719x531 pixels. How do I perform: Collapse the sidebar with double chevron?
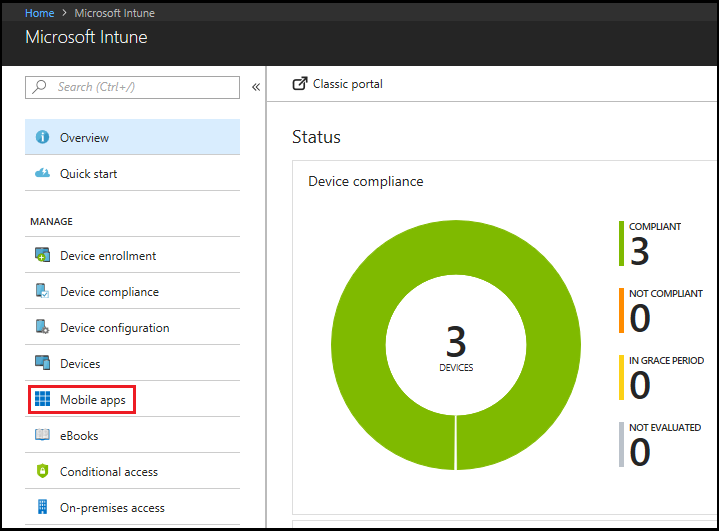point(256,87)
